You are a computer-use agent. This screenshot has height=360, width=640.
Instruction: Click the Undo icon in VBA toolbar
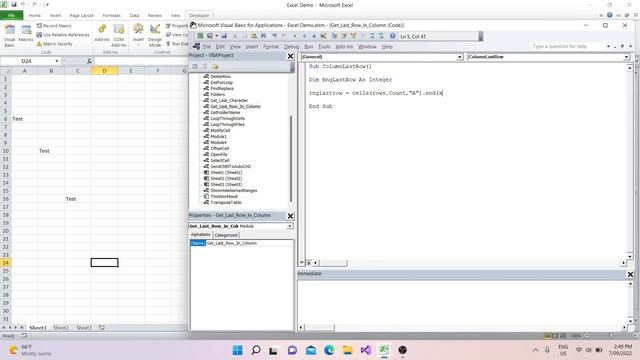click(275, 36)
